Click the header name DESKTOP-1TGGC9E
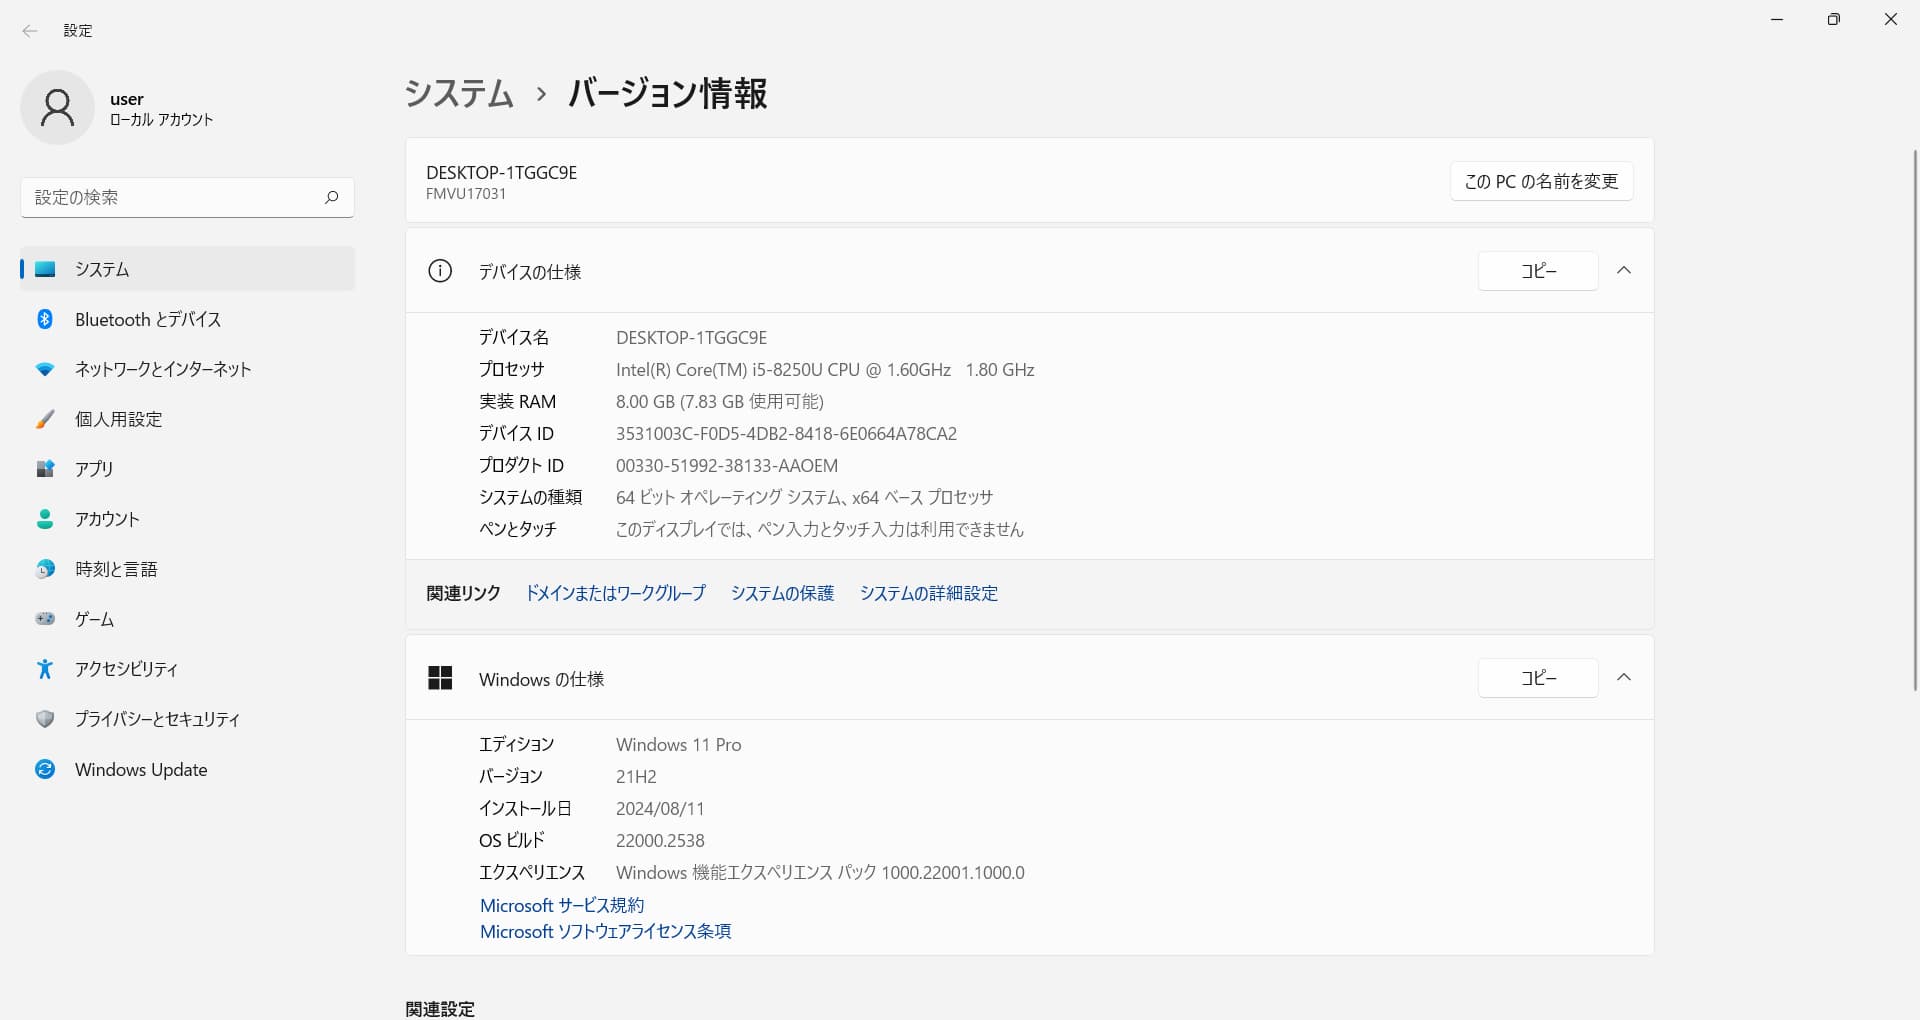The height and width of the screenshot is (1020, 1920). pos(502,172)
